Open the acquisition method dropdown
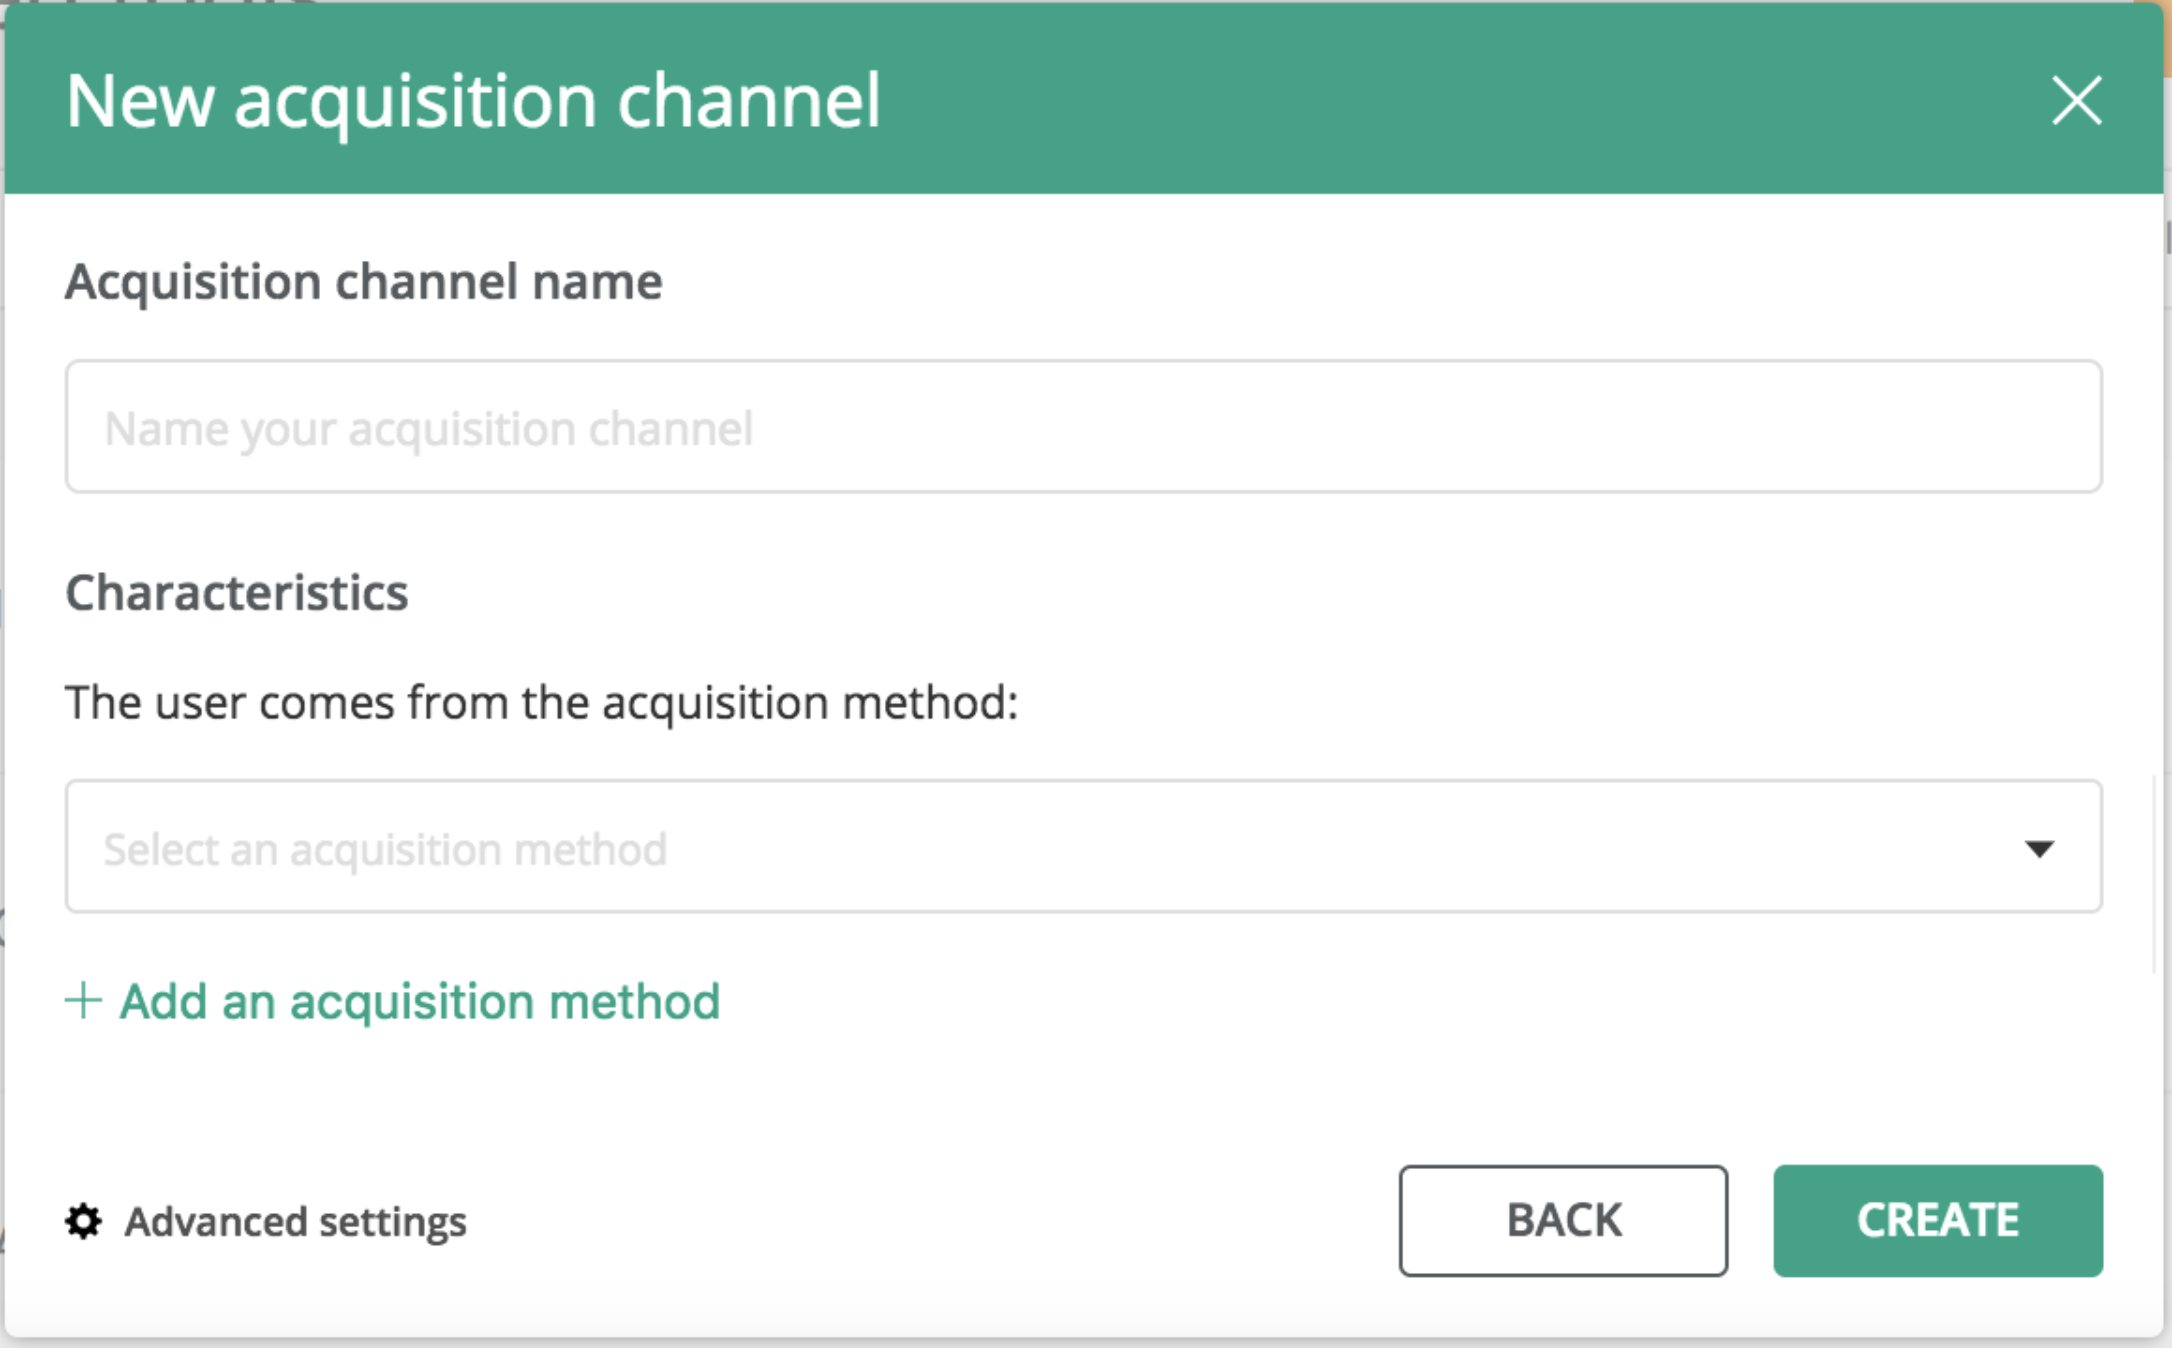This screenshot has height=1348, width=2172. pyautogui.click(x=1083, y=846)
